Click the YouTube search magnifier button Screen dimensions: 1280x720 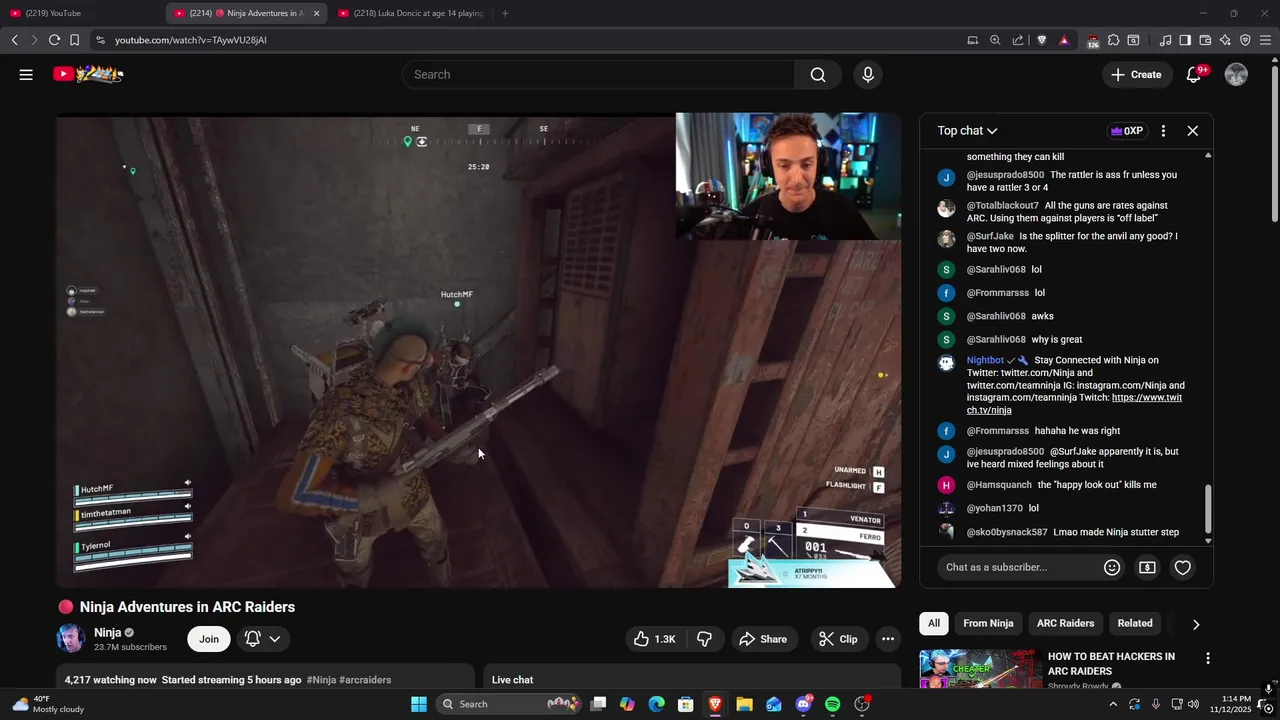818,74
